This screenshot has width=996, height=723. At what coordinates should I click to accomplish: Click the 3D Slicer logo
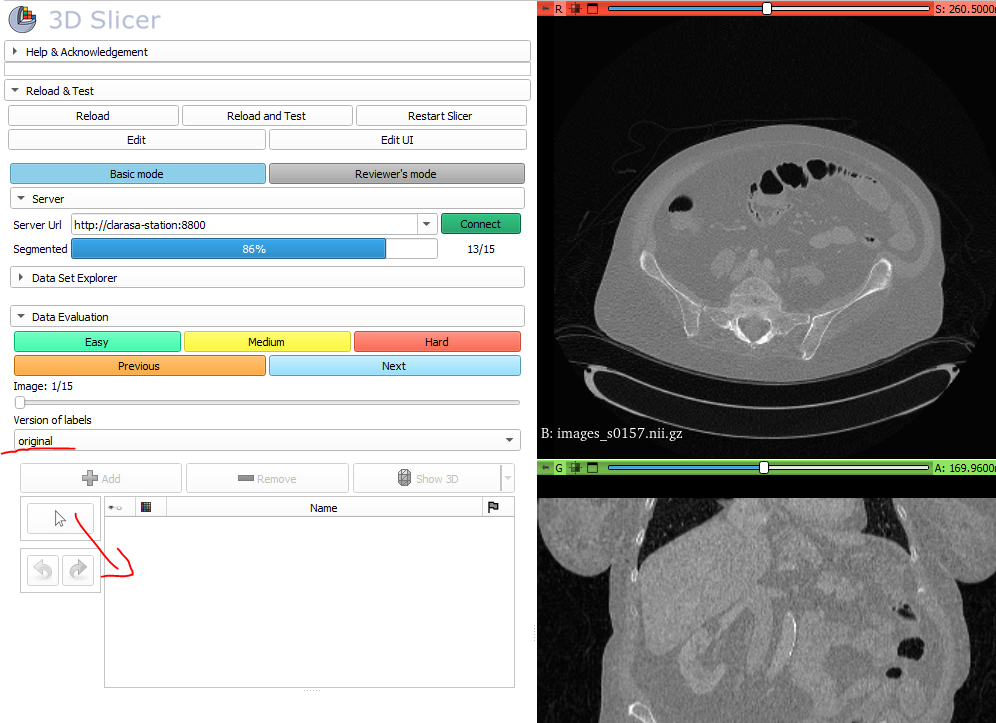pyautogui.click(x=22, y=20)
